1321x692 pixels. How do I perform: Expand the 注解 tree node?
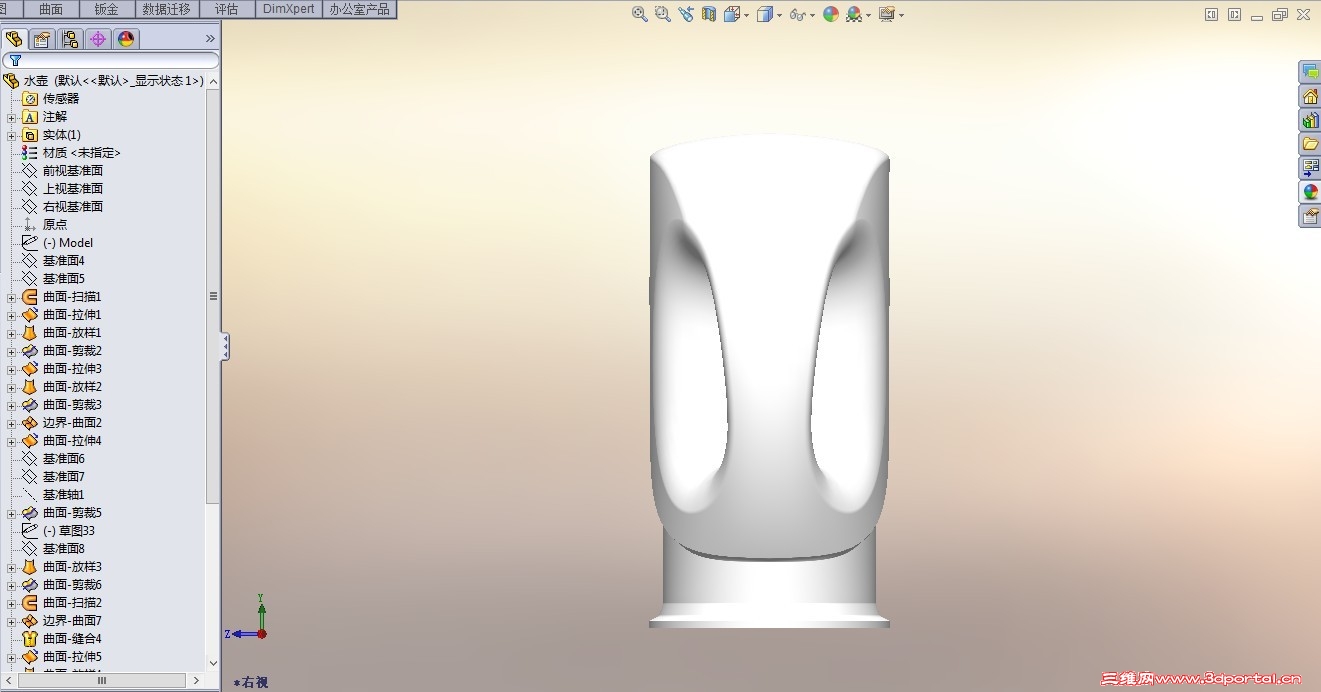click(x=12, y=117)
